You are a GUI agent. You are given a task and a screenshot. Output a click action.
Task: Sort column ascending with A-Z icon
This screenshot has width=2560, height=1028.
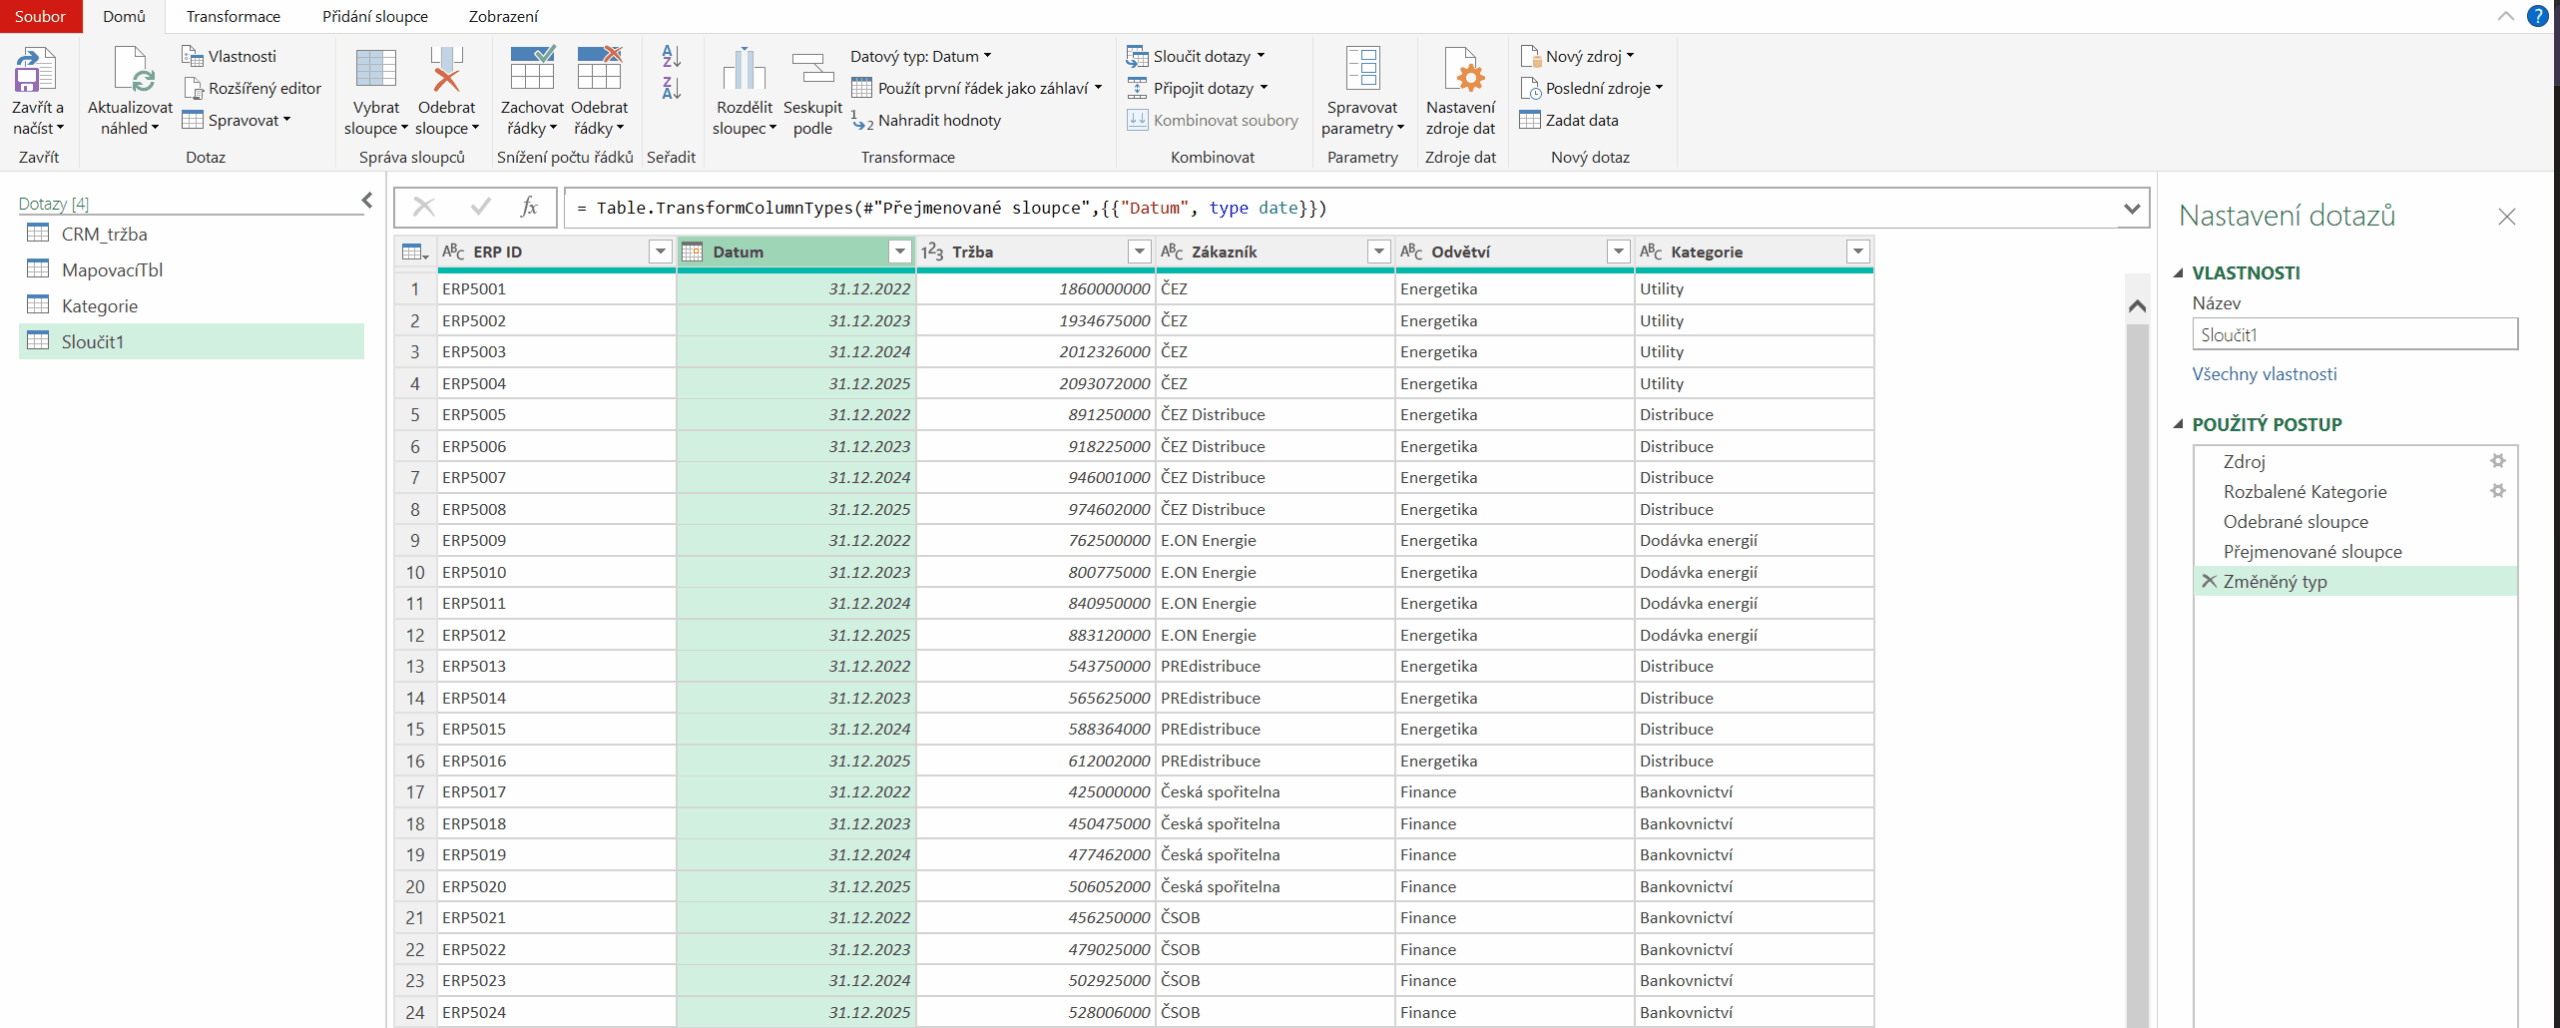point(671,57)
